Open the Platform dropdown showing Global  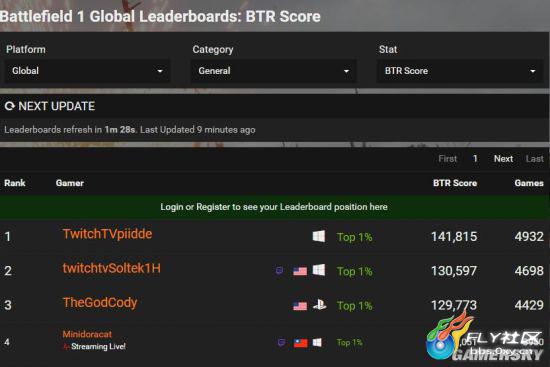tap(87, 71)
